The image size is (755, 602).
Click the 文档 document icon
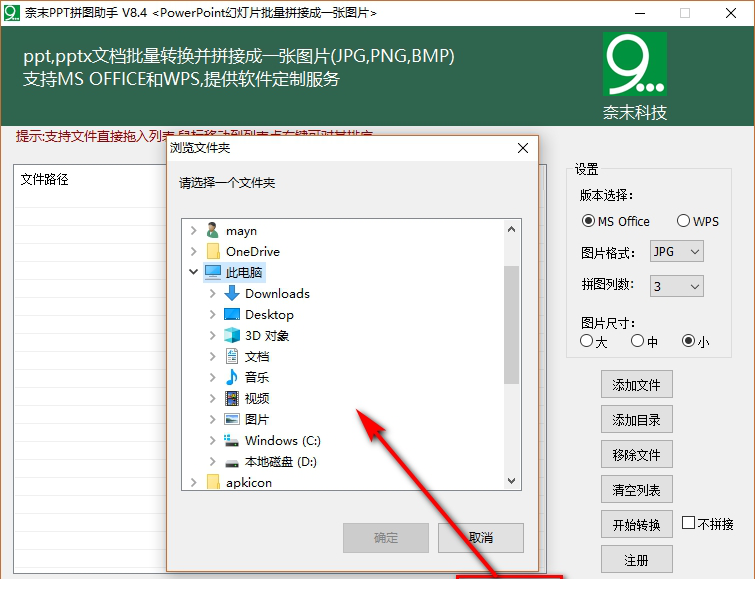pos(232,356)
